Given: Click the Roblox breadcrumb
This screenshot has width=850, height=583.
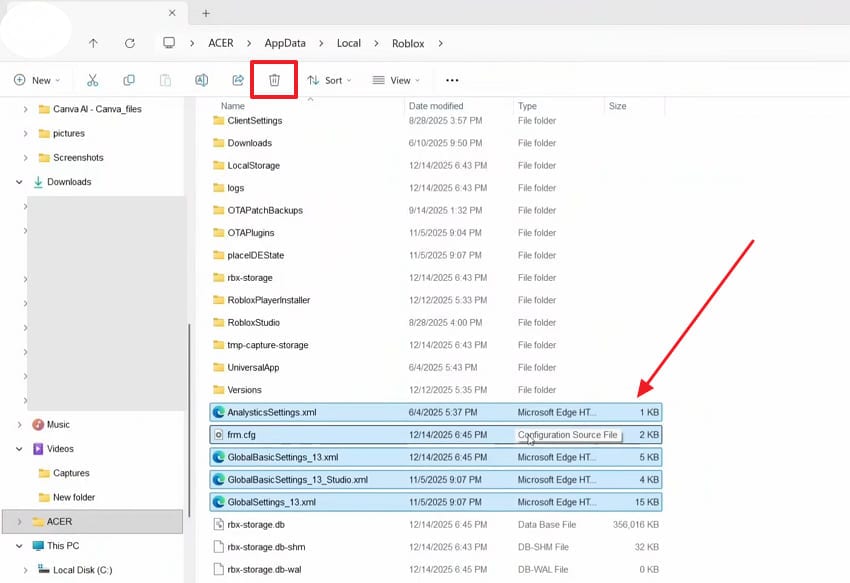Looking at the screenshot, I should 408,43.
